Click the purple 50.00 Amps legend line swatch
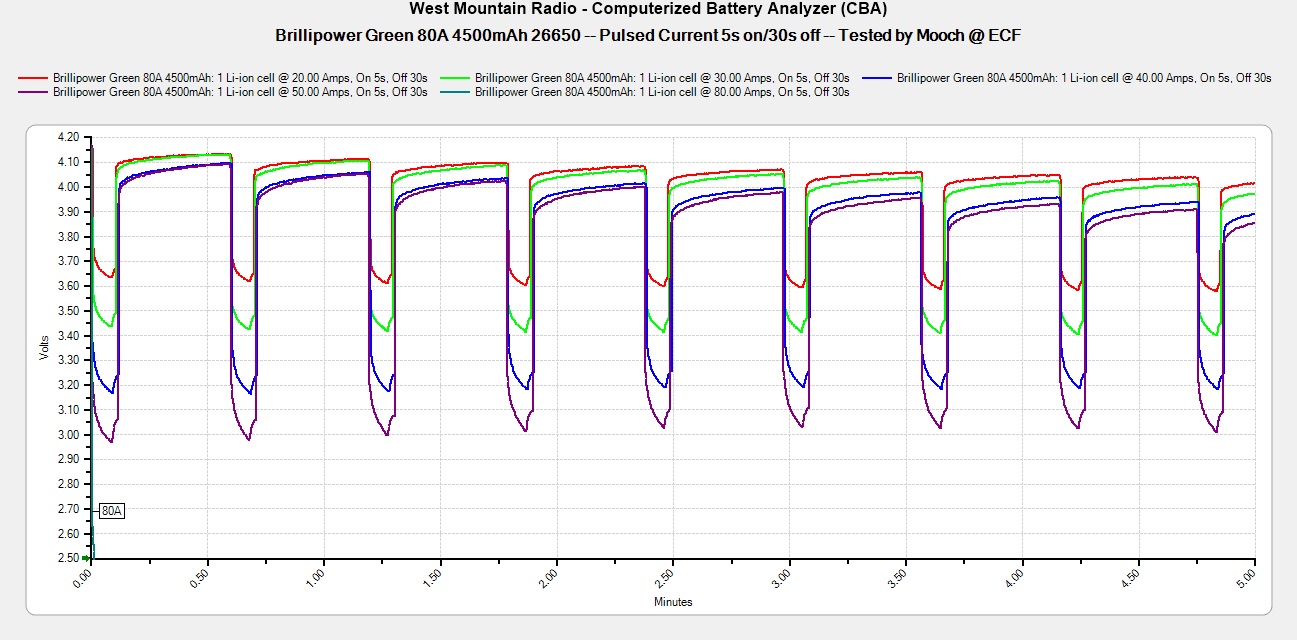 pos(34,91)
